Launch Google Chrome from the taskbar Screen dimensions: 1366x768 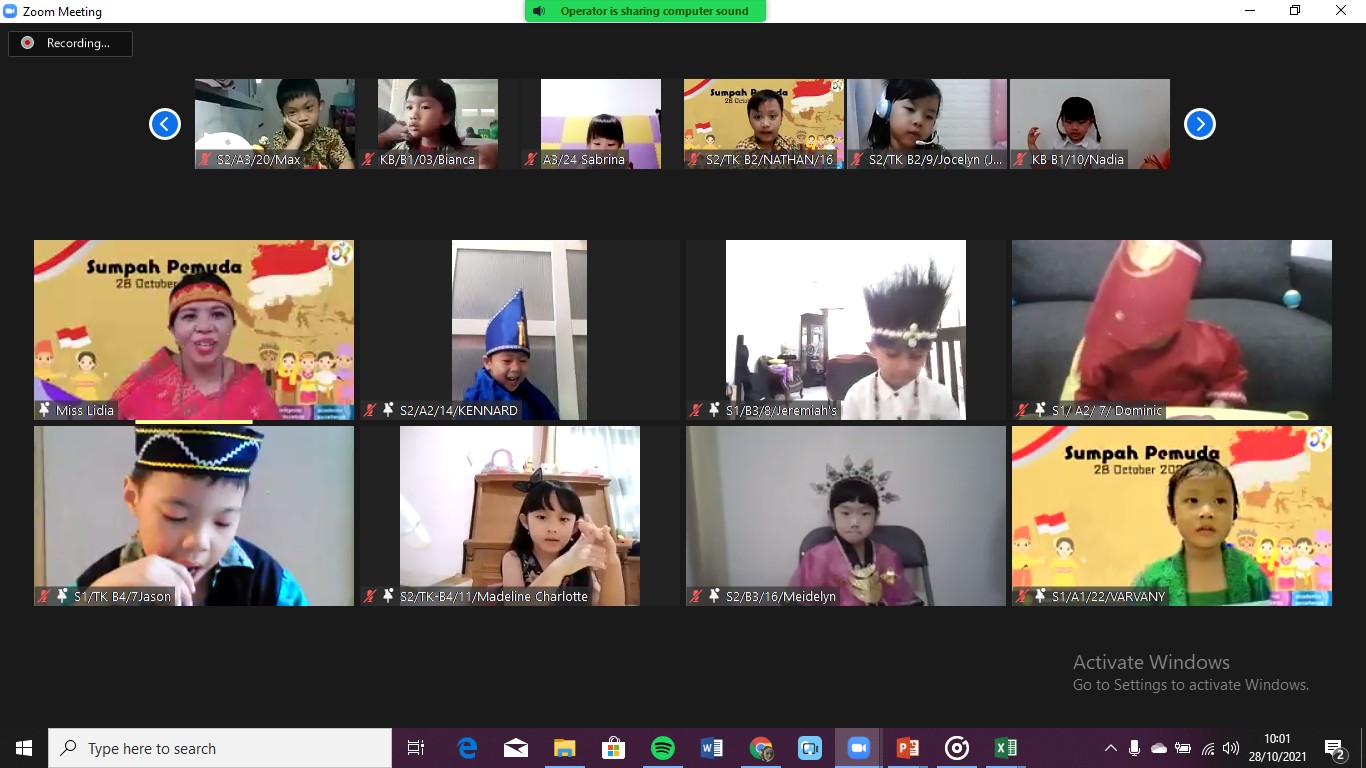click(761, 748)
